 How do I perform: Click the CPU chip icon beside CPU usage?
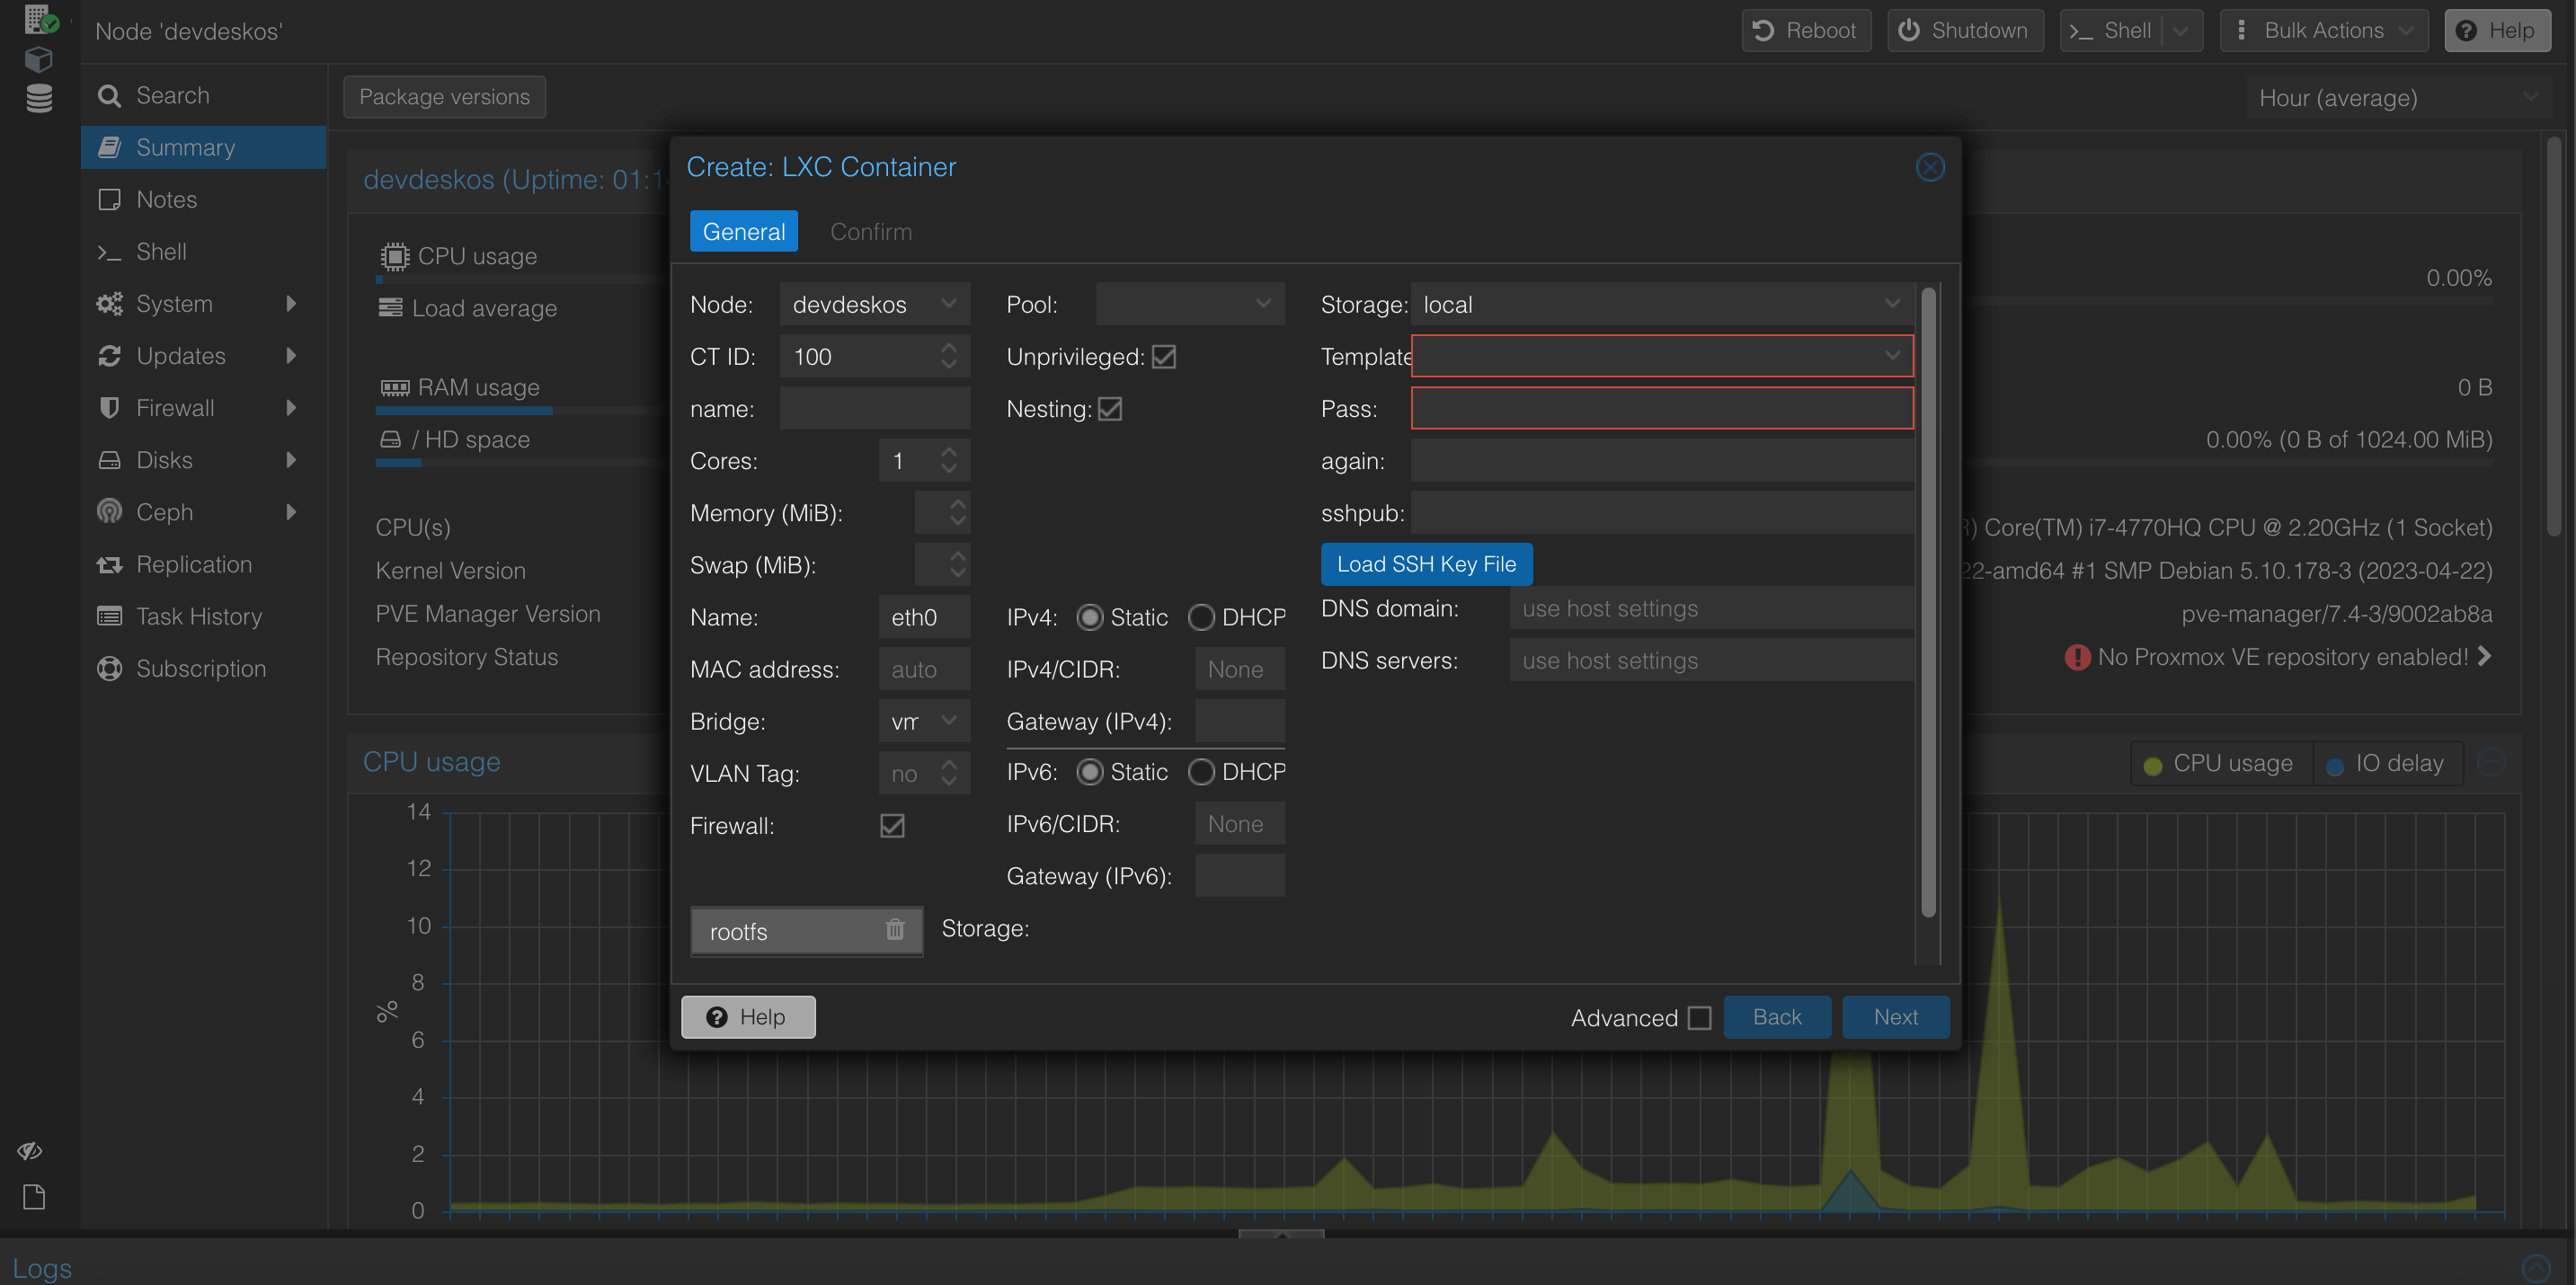394,257
